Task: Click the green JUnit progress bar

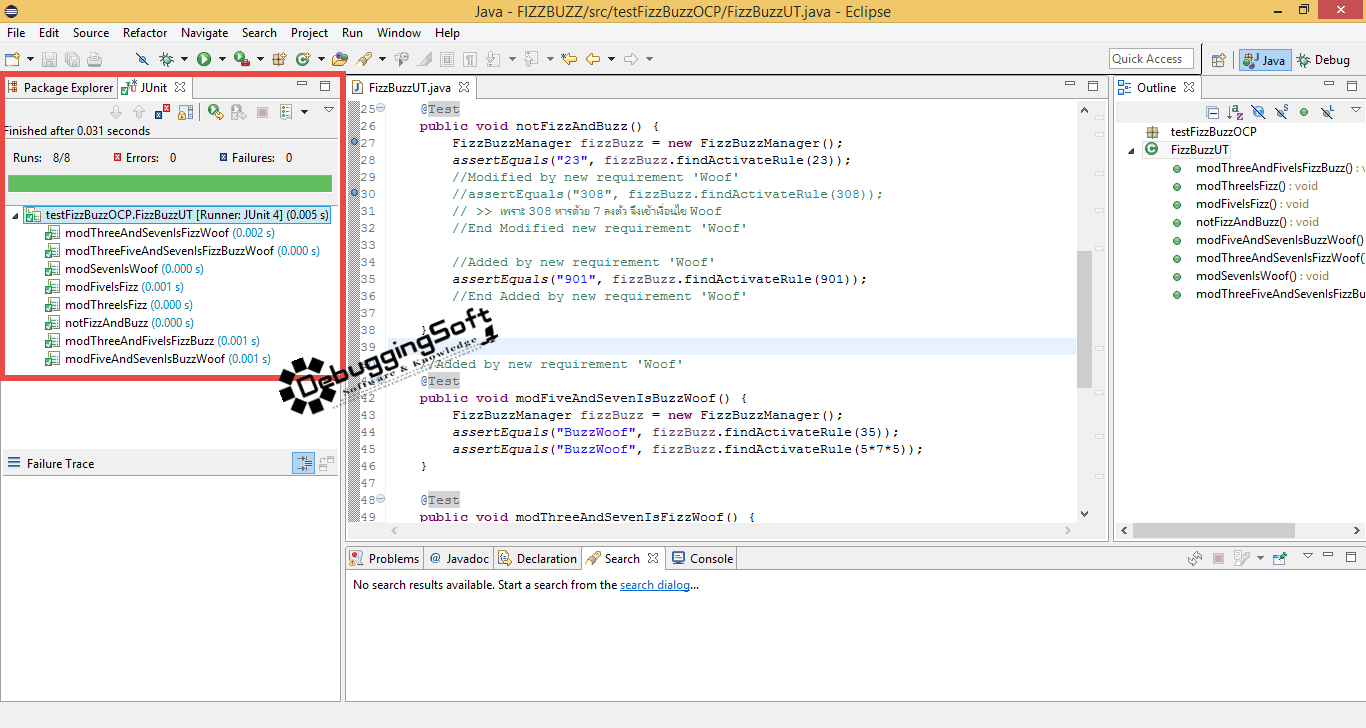Action: [170, 183]
